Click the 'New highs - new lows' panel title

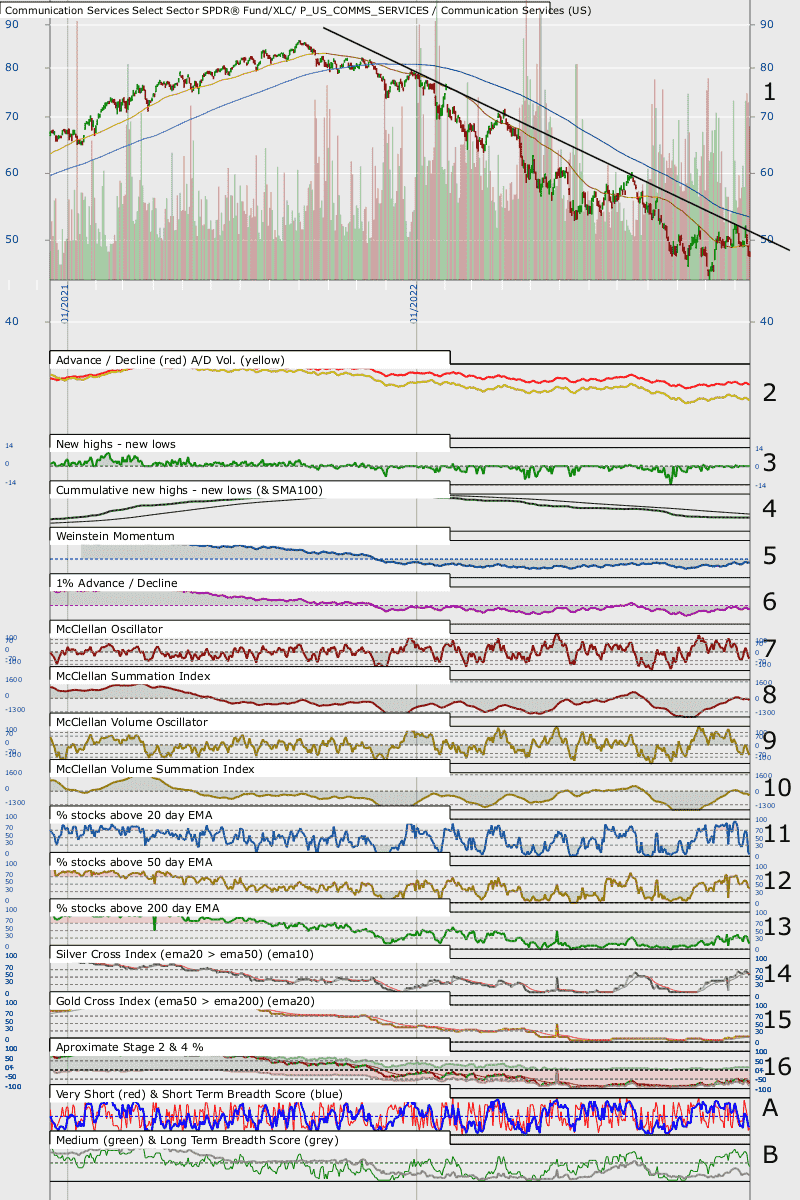coord(116,443)
